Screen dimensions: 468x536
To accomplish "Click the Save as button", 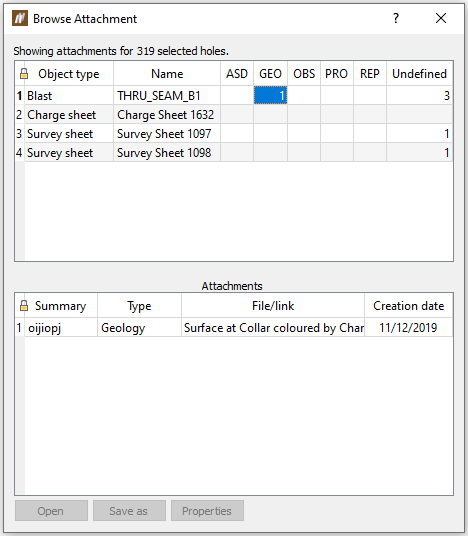I will pos(129,511).
